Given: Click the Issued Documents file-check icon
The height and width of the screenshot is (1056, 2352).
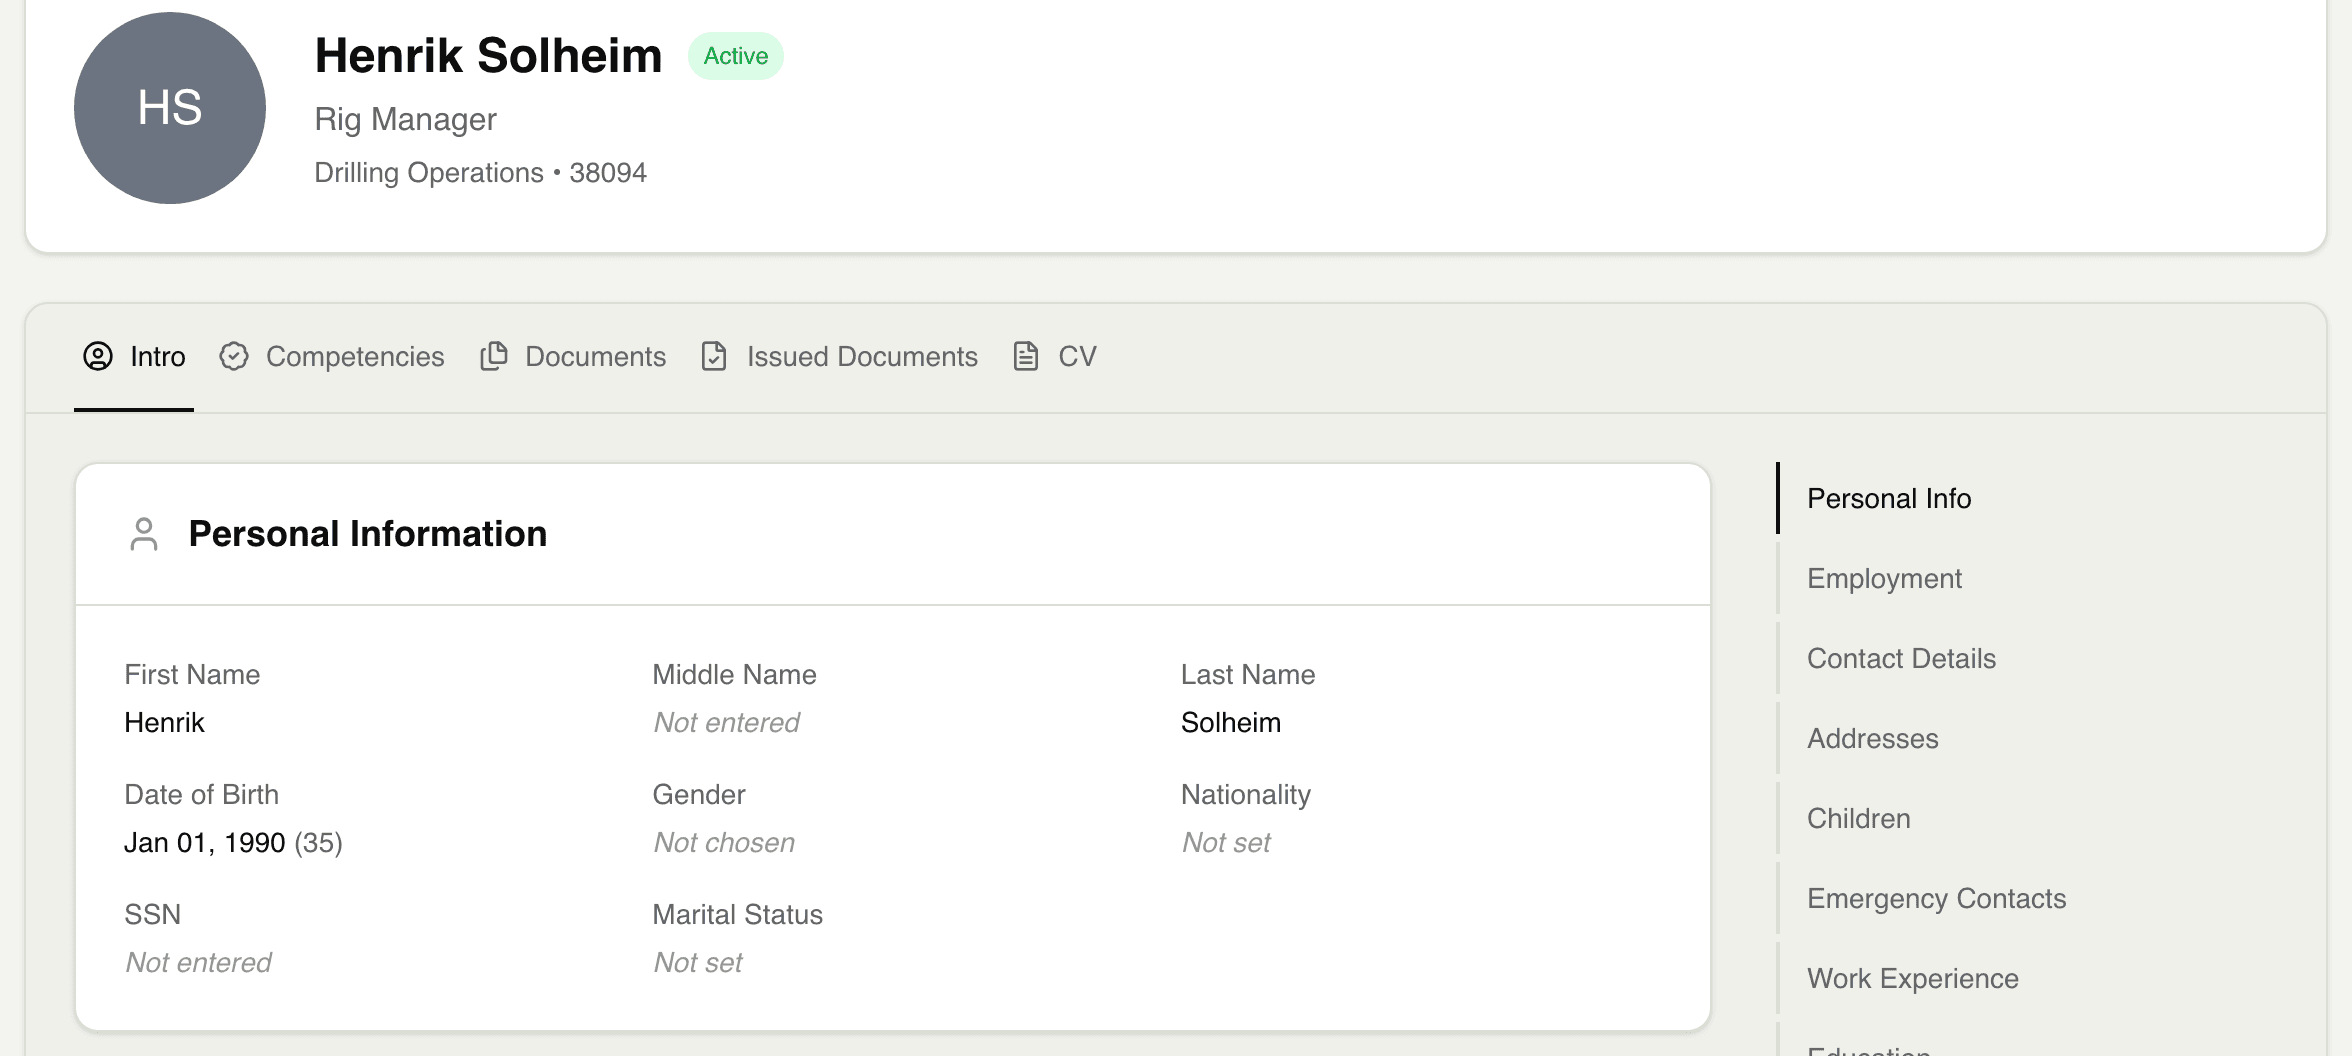Looking at the screenshot, I should (714, 356).
